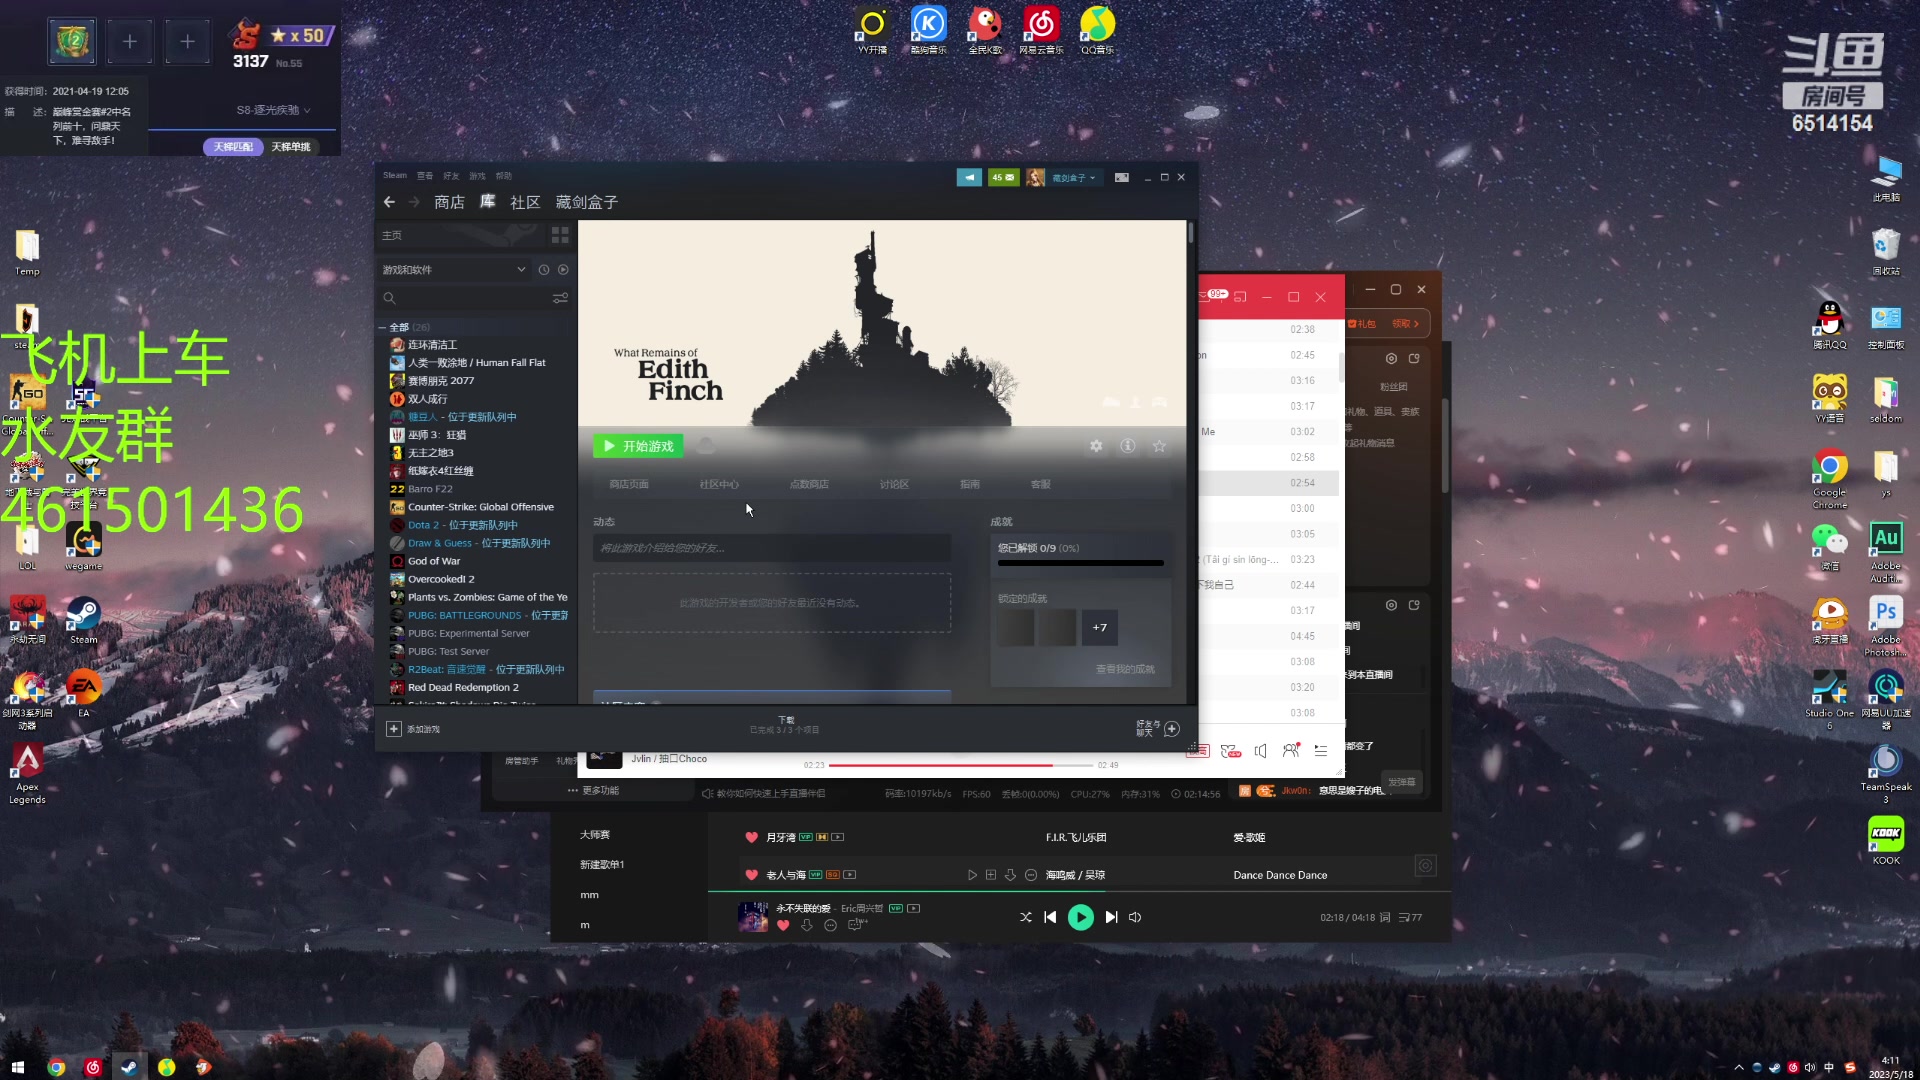The width and height of the screenshot is (1920, 1080).
Task: Switch to the 库 library tab
Action: [x=488, y=202]
